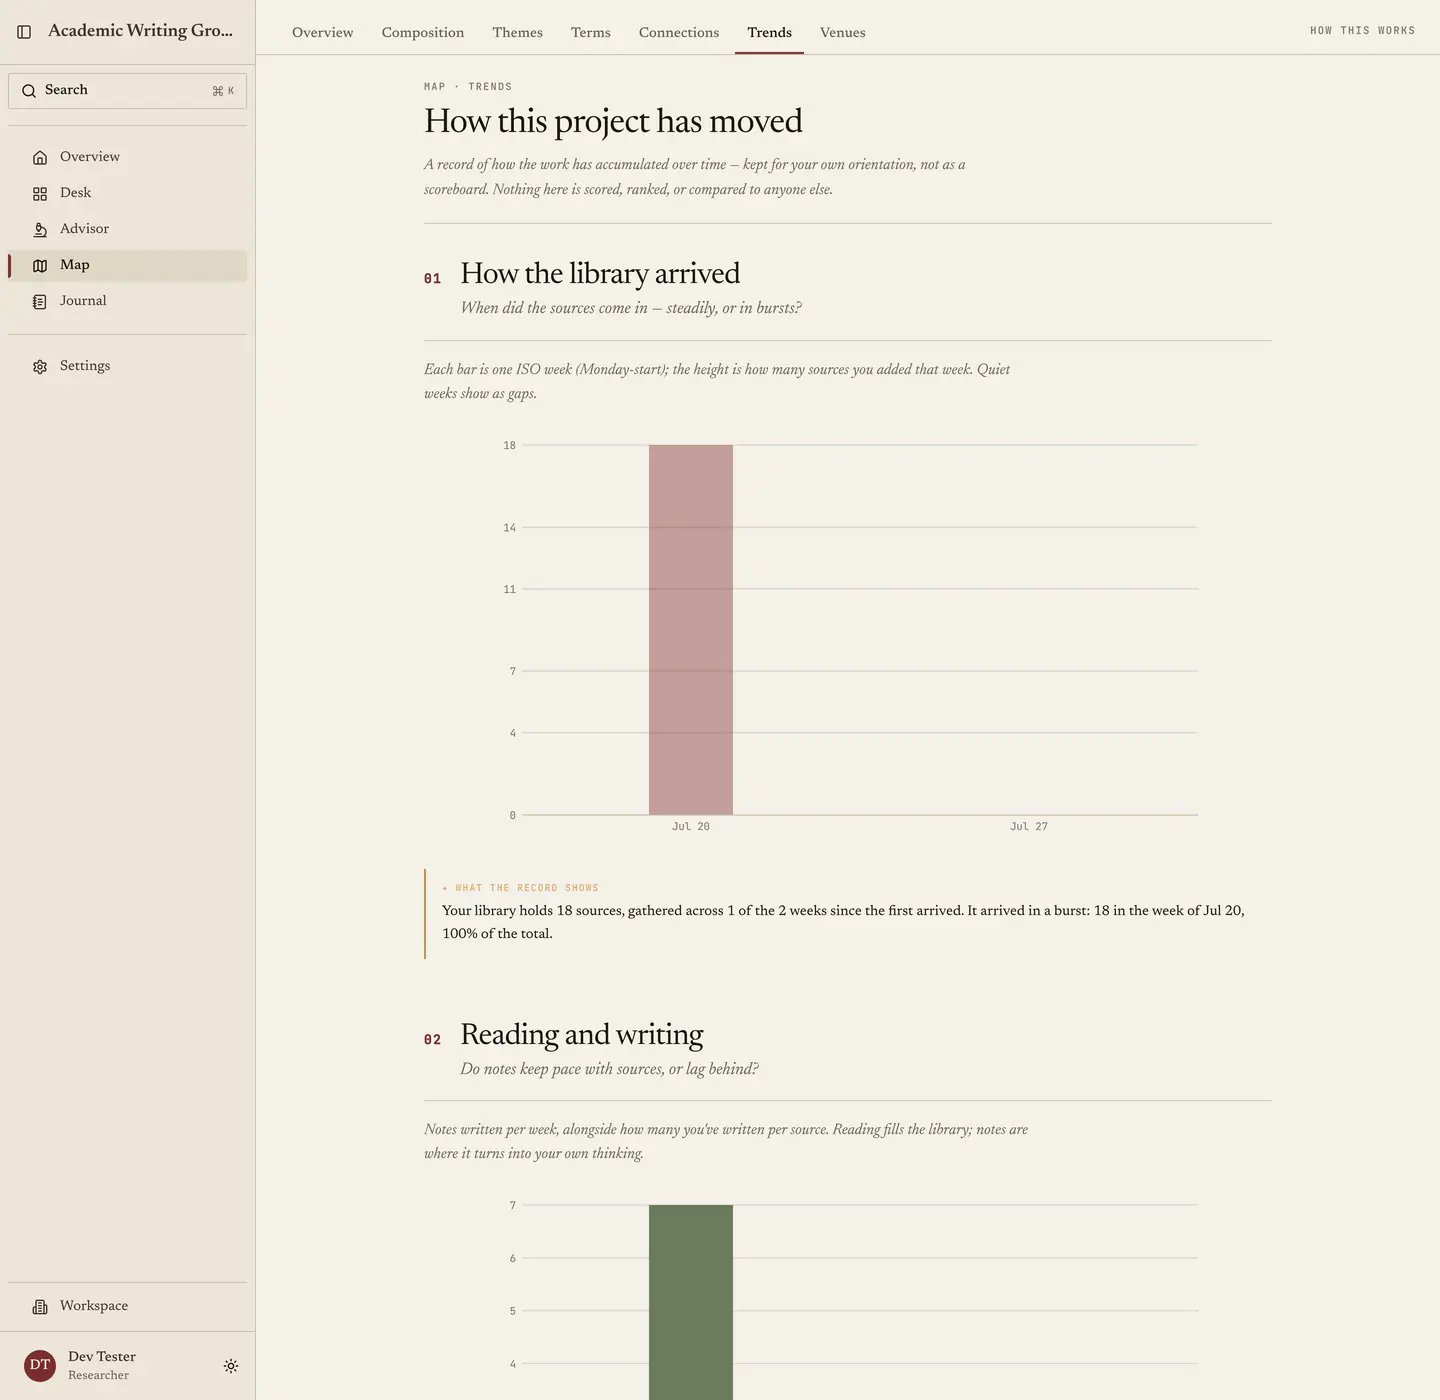Click the Academic Writing Group project title
The width and height of the screenshot is (1440, 1400).
click(x=140, y=31)
